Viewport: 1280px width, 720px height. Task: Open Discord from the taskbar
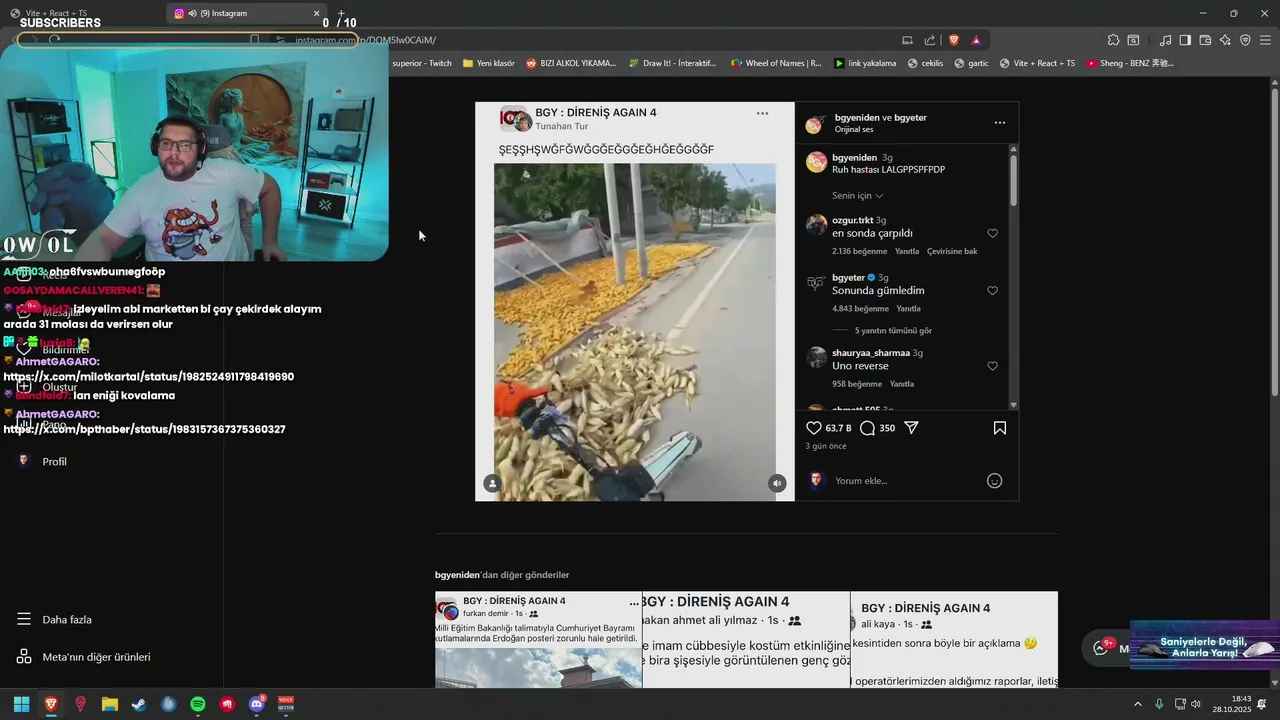(257, 704)
